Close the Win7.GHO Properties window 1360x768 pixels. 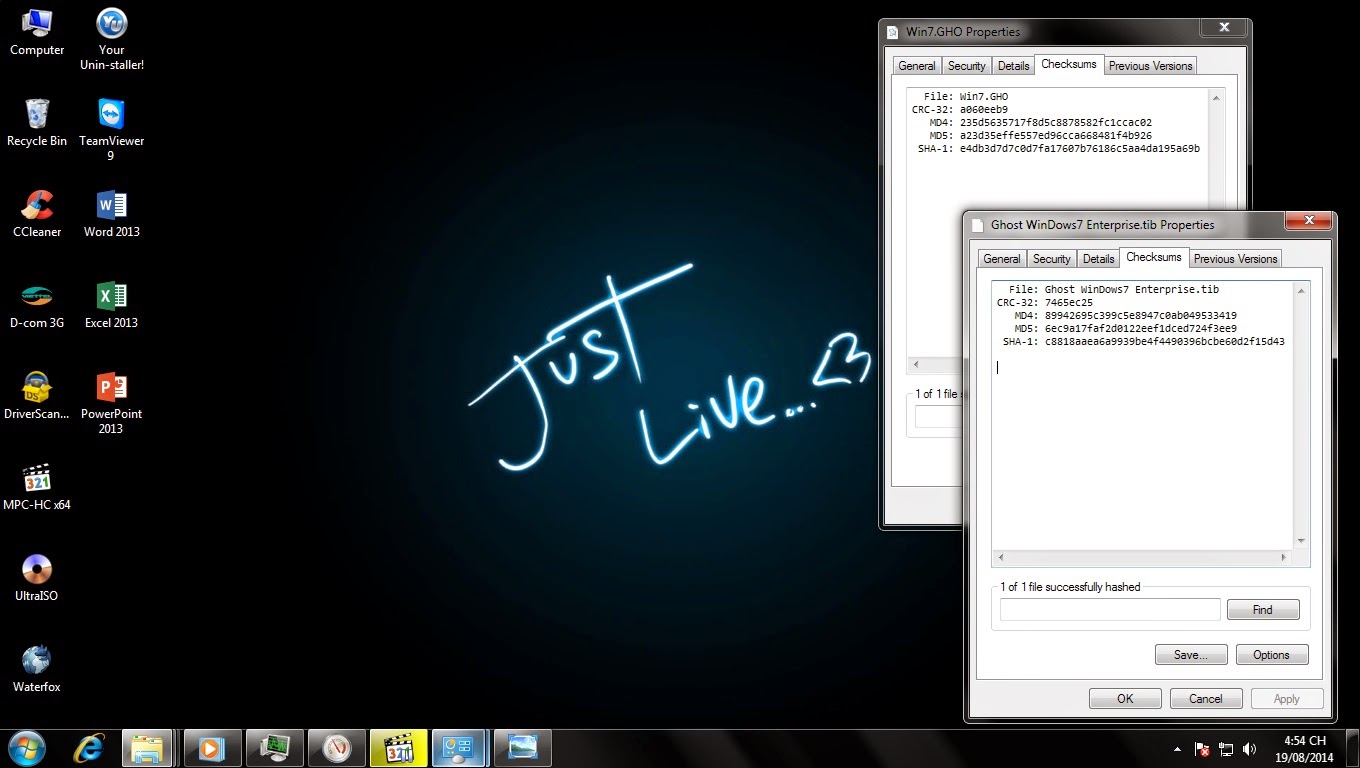(x=1223, y=27)
